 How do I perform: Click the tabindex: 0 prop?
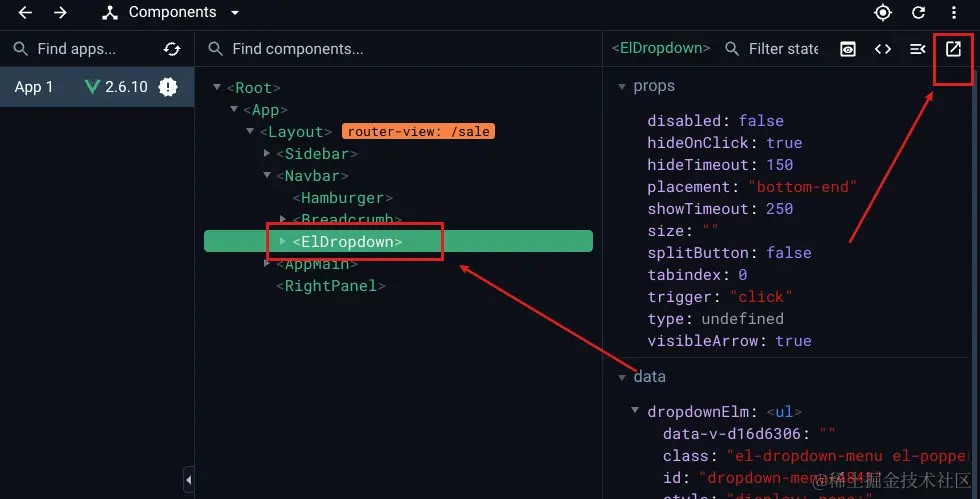697,275
